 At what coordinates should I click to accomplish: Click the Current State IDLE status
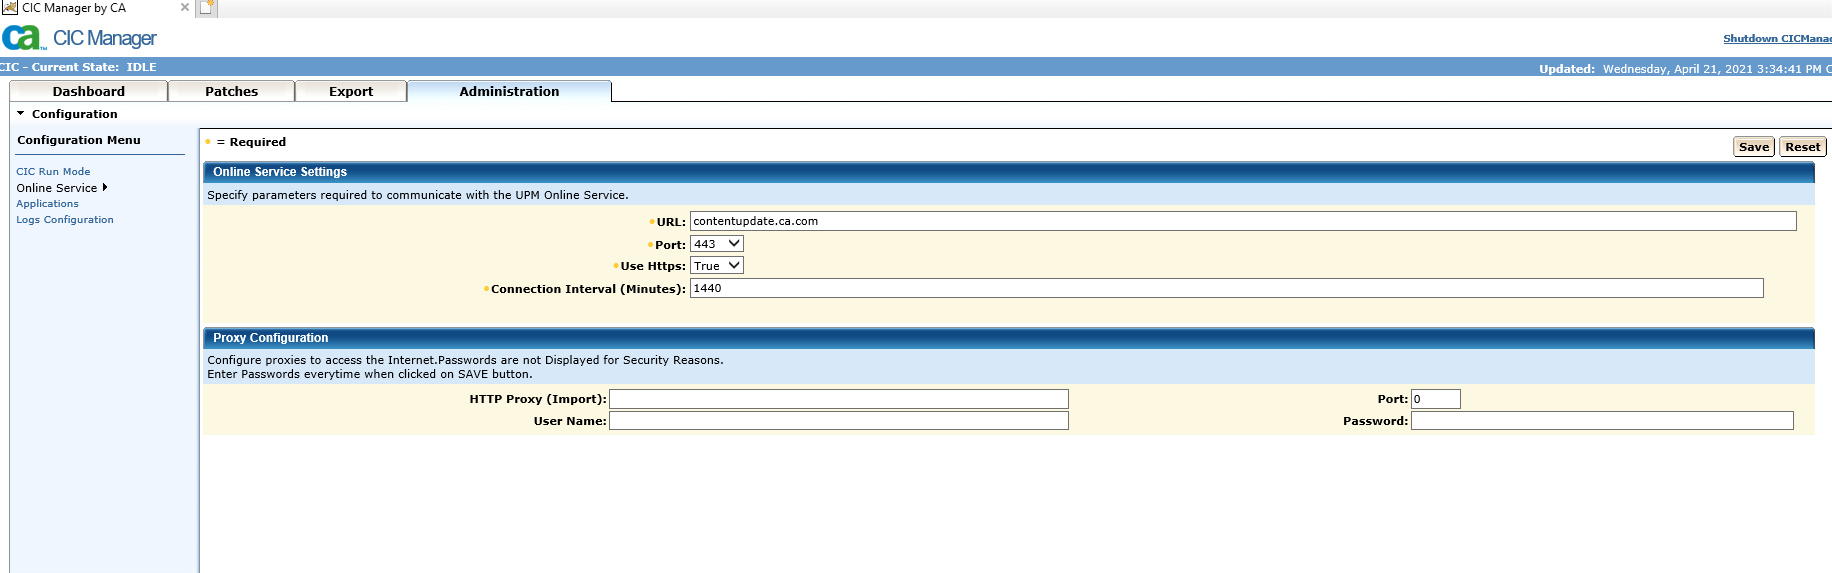pos(79,67)
